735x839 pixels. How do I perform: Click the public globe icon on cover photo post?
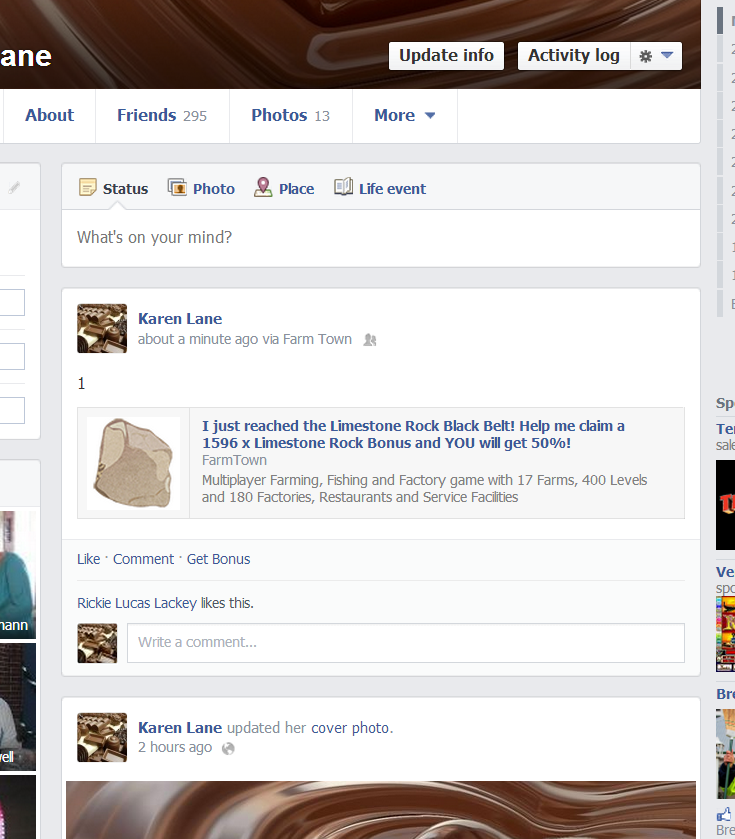[x=228, y=748]
